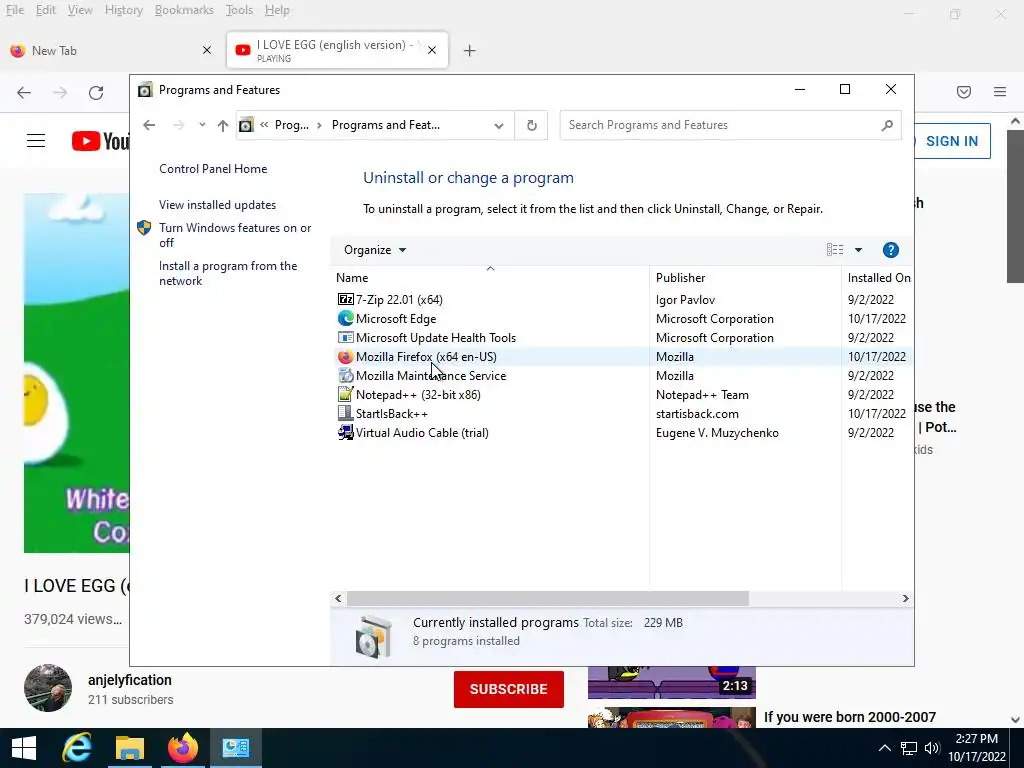The width and height of the screenshot is (1024, 768).
Task: Open the Firefox application menu
Action: coord(1000,92)
